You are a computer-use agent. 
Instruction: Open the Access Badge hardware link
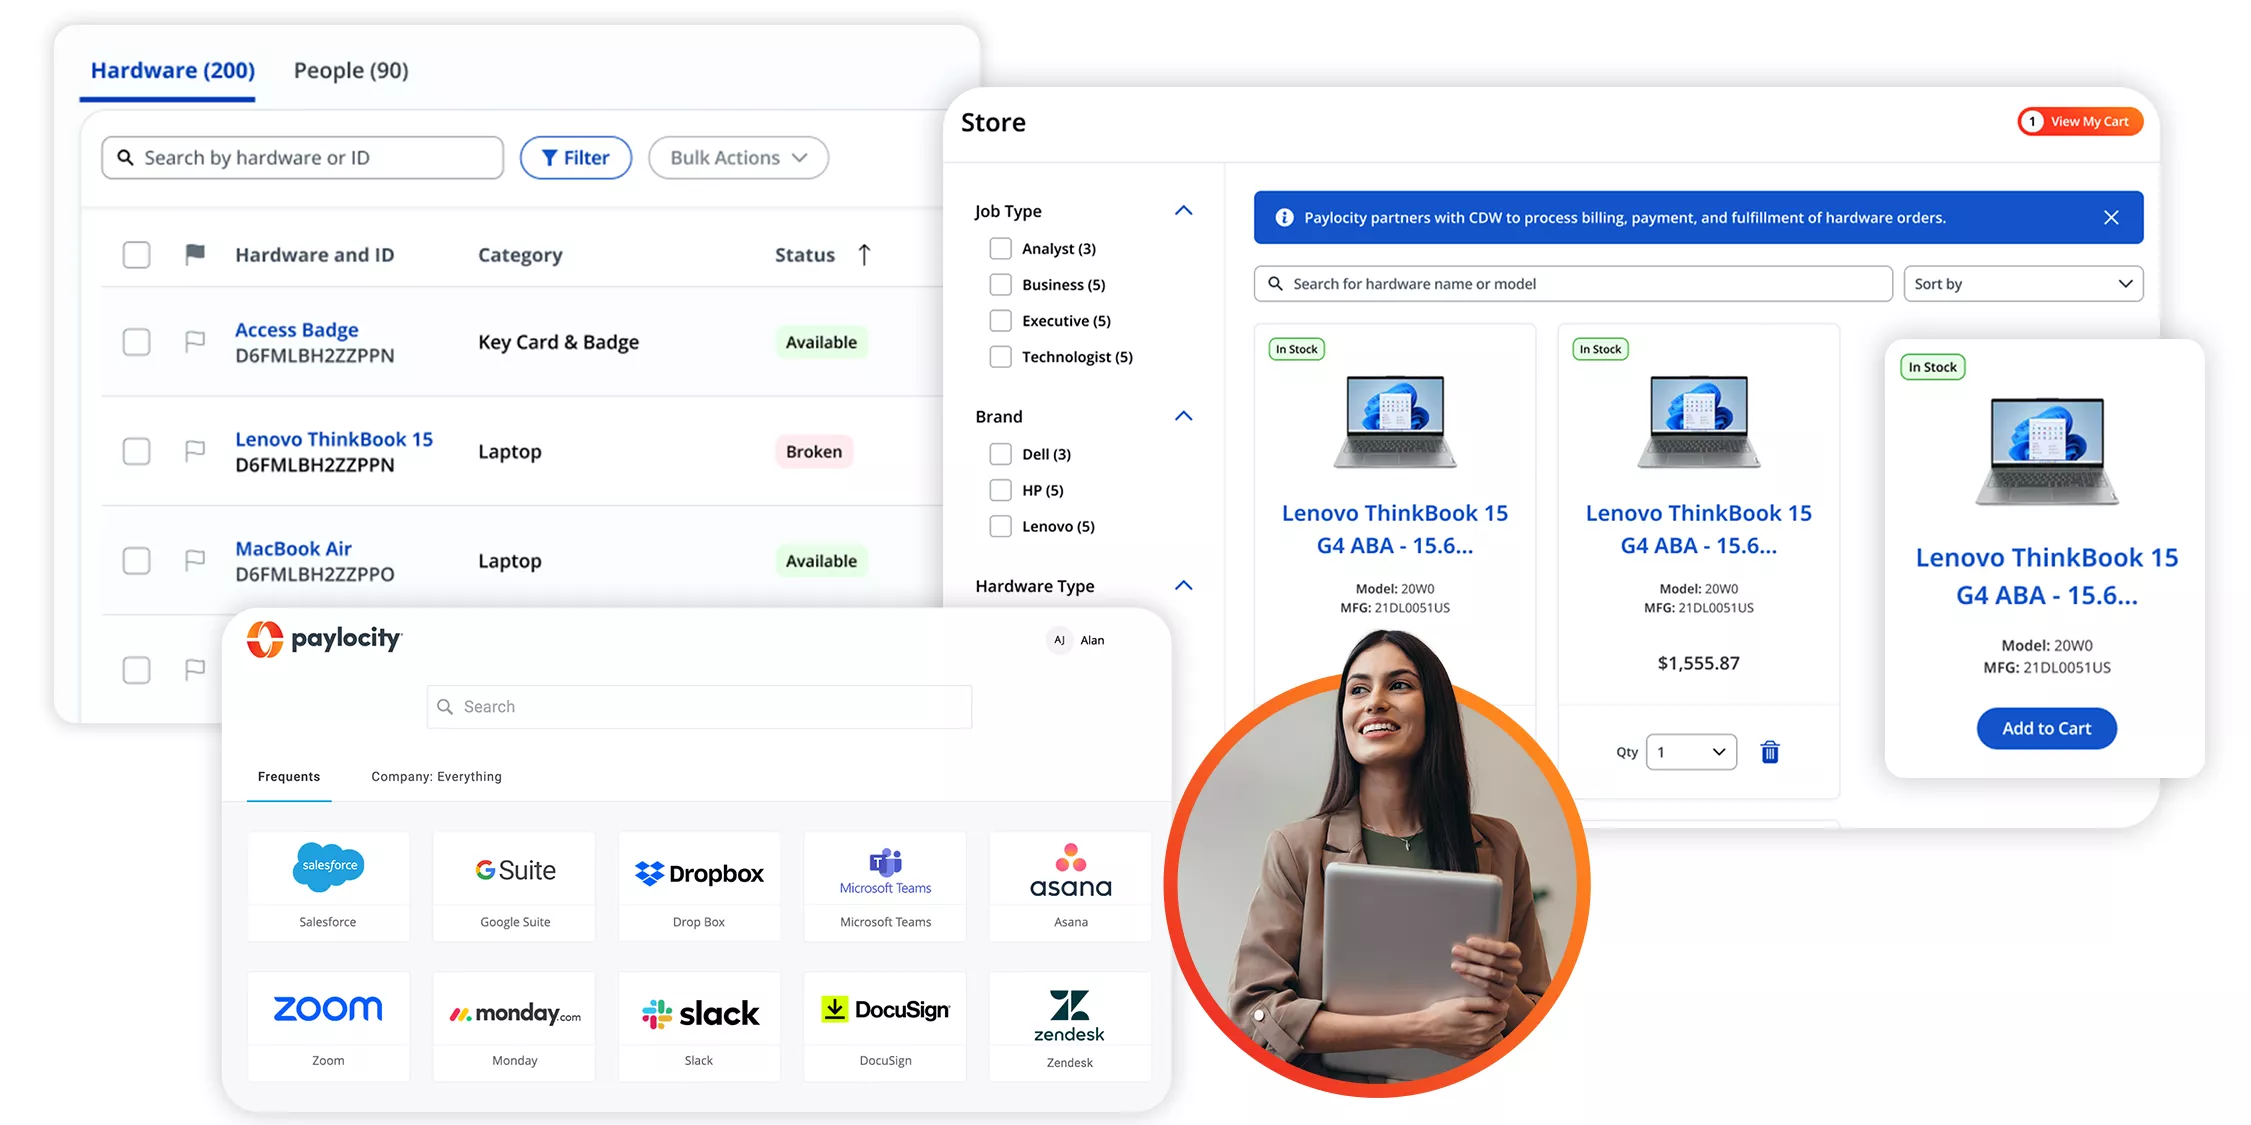point(296,330)
